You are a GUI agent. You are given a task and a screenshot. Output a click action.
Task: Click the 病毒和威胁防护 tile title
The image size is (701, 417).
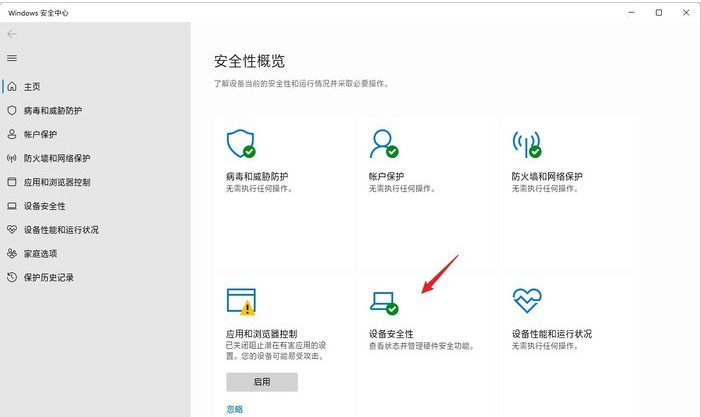tap(257, 177)
